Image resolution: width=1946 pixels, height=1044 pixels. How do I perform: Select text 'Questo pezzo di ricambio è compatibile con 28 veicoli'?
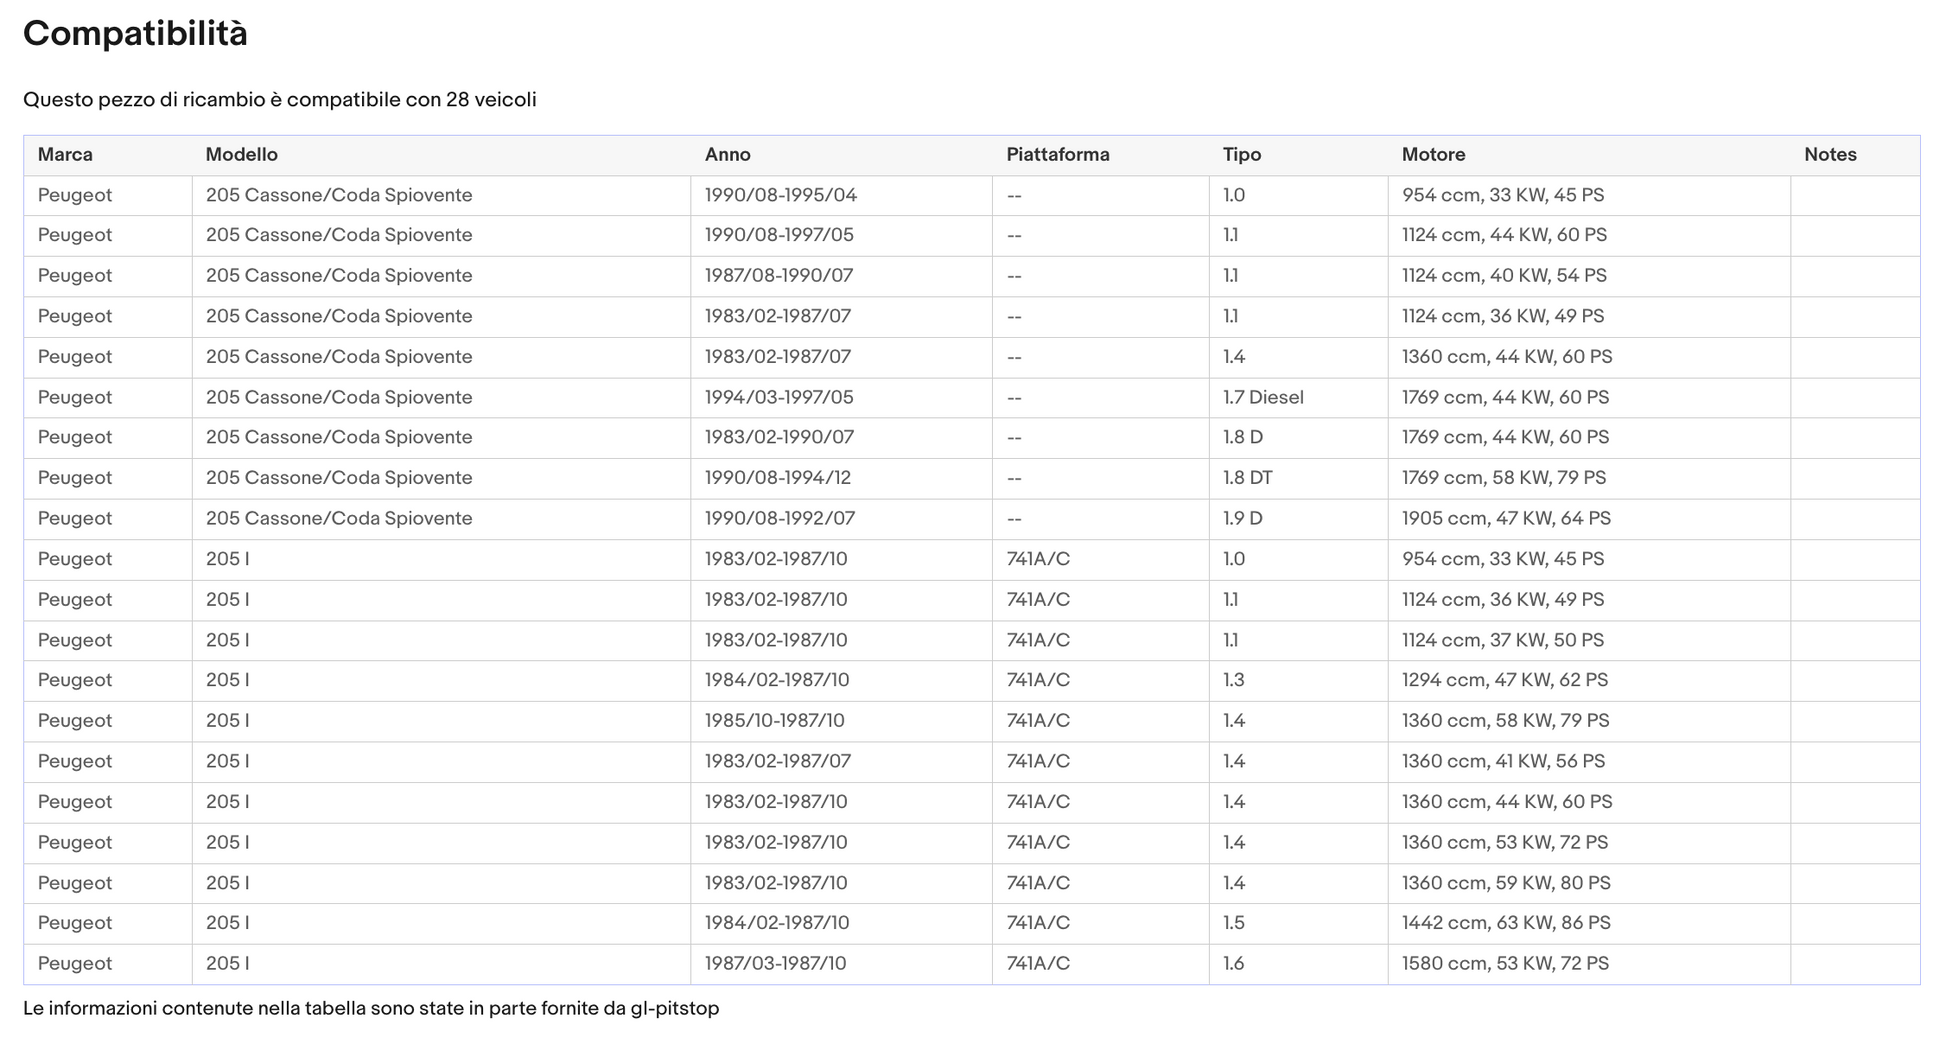coord(280,100)
